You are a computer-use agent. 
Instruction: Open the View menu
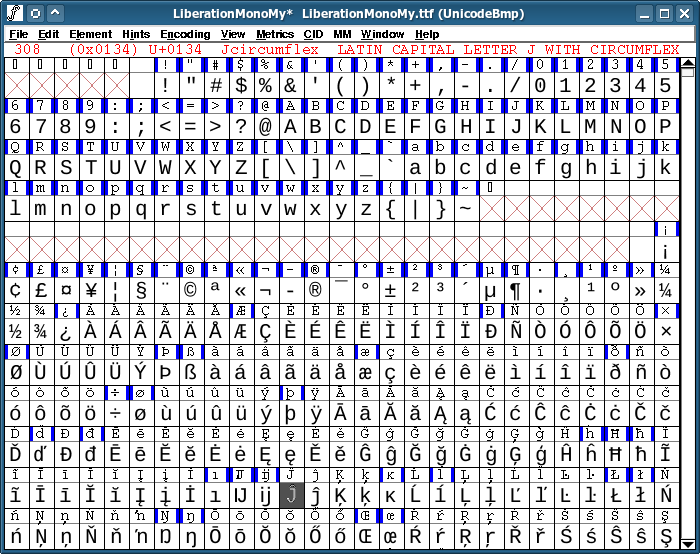tap(233, 34)
